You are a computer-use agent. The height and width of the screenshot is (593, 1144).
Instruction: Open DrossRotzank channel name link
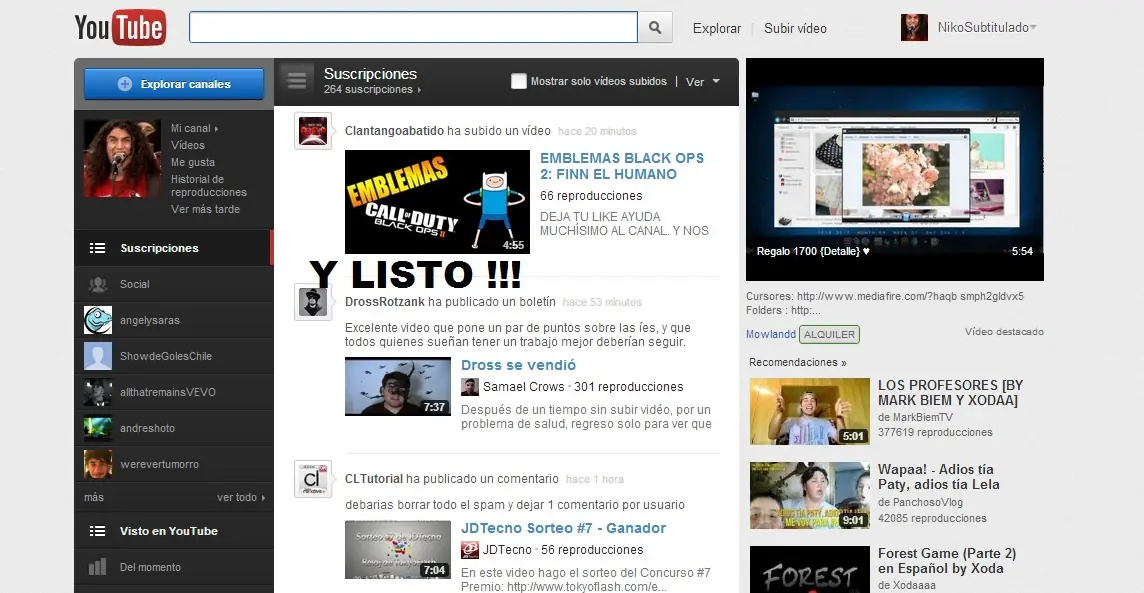(384, 302)
